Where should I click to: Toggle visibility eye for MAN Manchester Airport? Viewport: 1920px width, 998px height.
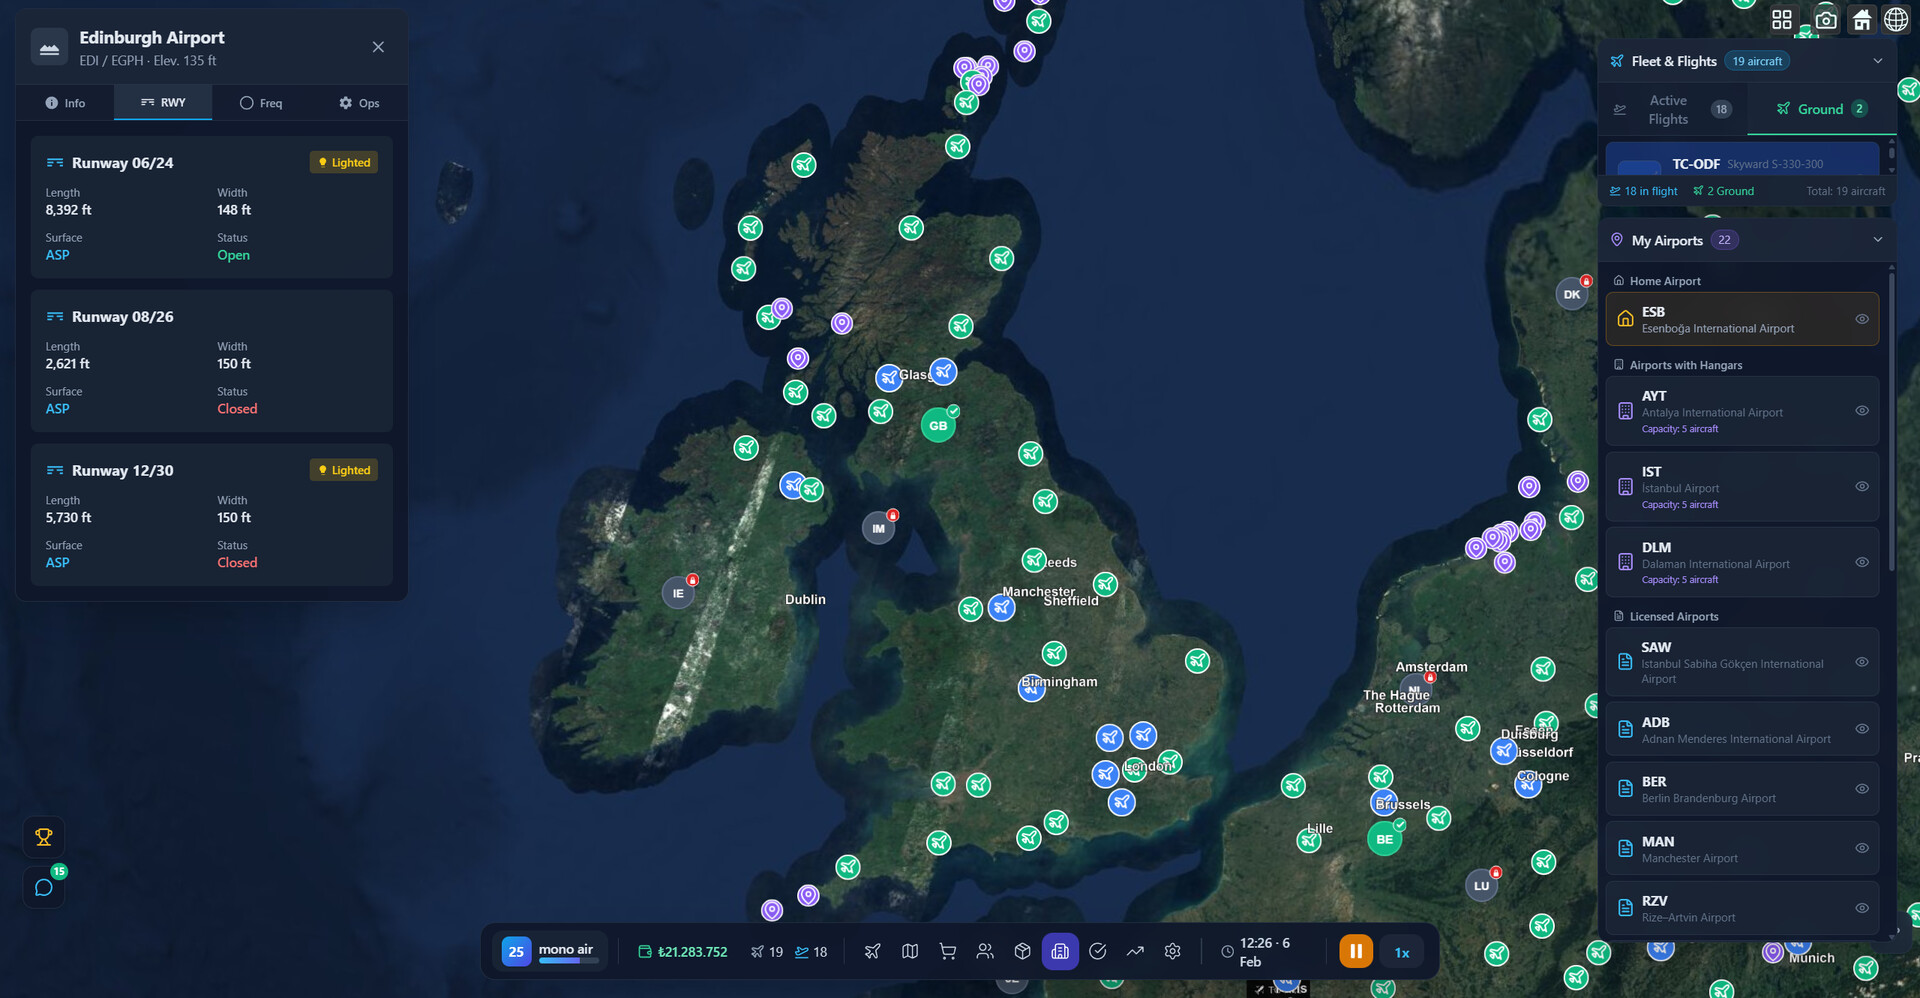point(1862,848)
